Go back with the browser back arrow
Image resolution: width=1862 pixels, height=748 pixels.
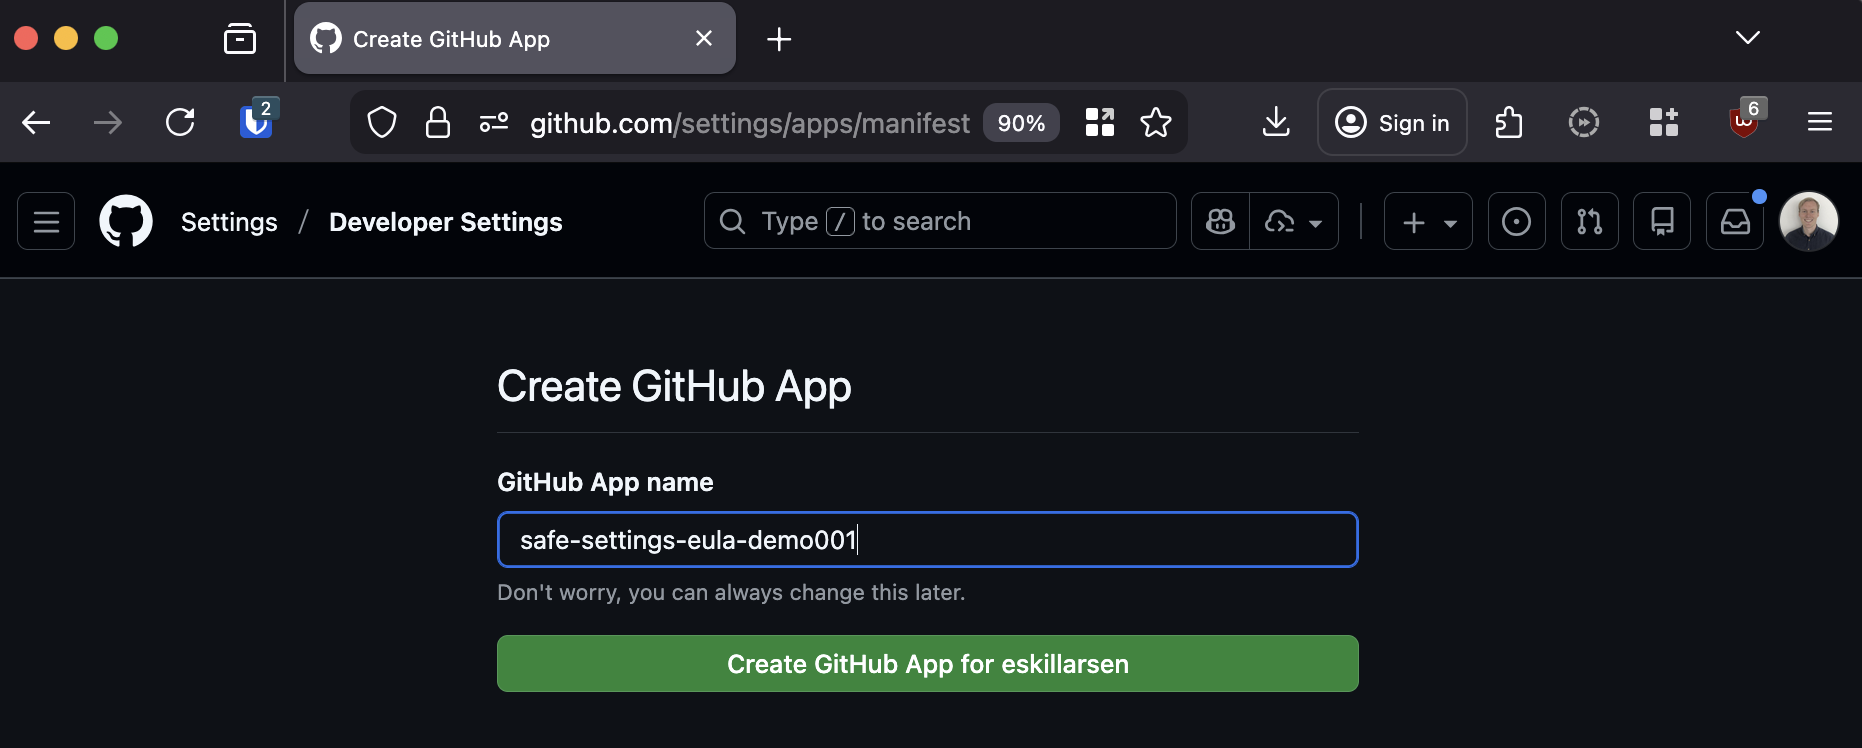pyautogui.click(x=36, y=123)
